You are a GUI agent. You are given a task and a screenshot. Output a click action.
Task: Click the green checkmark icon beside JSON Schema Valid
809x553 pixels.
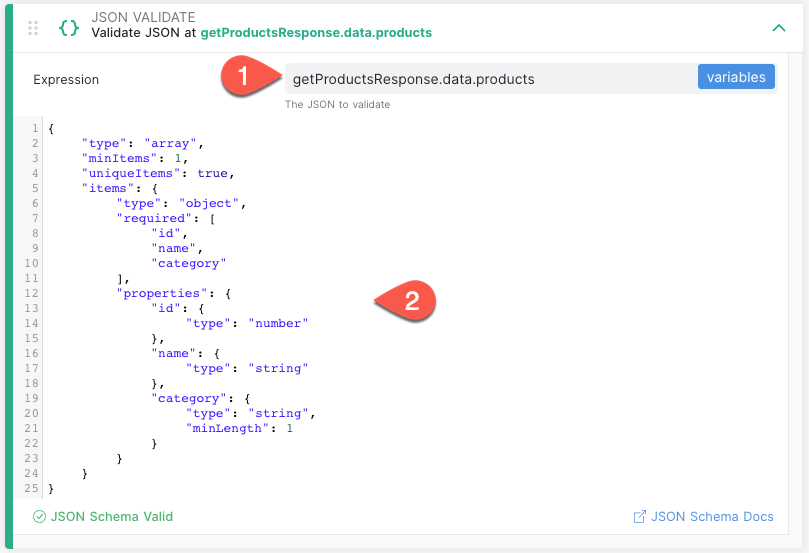point(39,516)
